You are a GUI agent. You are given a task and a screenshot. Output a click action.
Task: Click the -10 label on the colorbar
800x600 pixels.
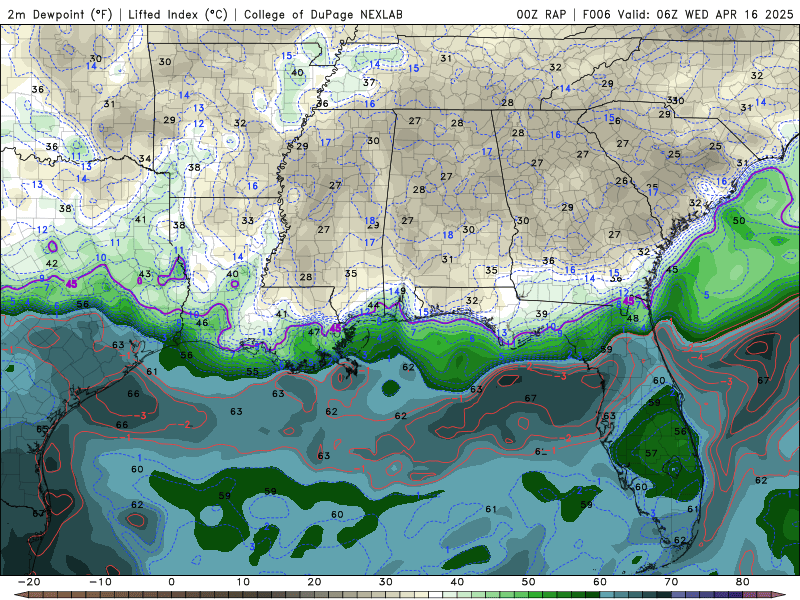coord(100,582)
